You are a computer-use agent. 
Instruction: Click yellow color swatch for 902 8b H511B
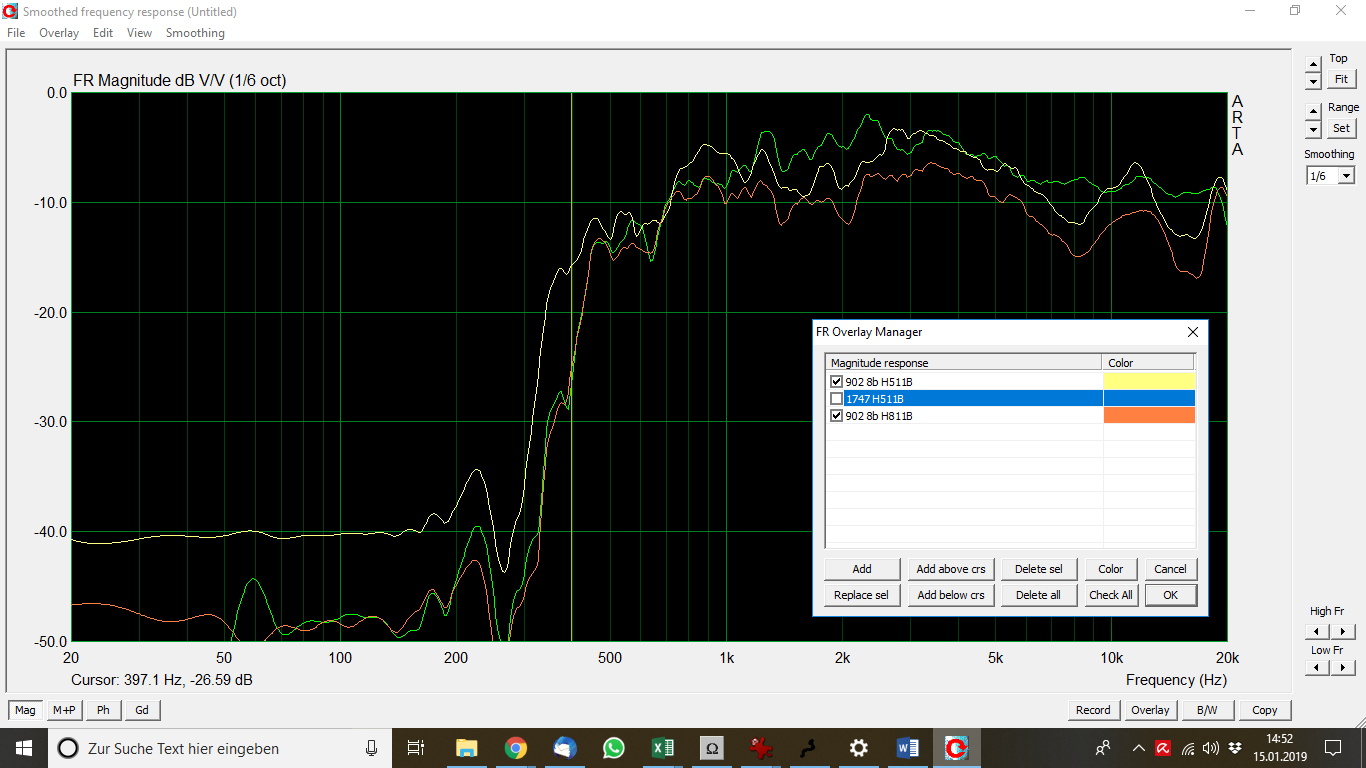(1149, 381)
